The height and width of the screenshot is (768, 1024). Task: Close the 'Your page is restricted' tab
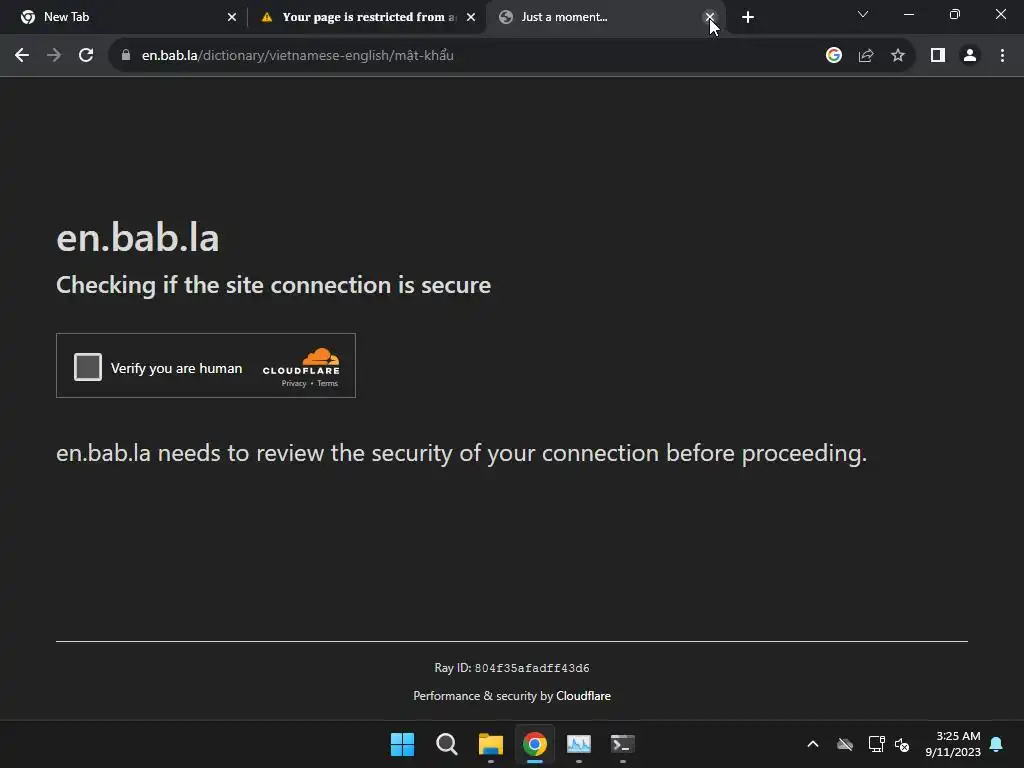tap(471, 17)
